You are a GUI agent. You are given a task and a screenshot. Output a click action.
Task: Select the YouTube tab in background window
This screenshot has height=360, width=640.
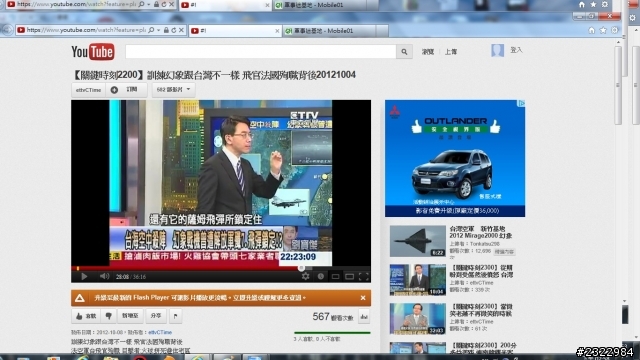point(225,5)
